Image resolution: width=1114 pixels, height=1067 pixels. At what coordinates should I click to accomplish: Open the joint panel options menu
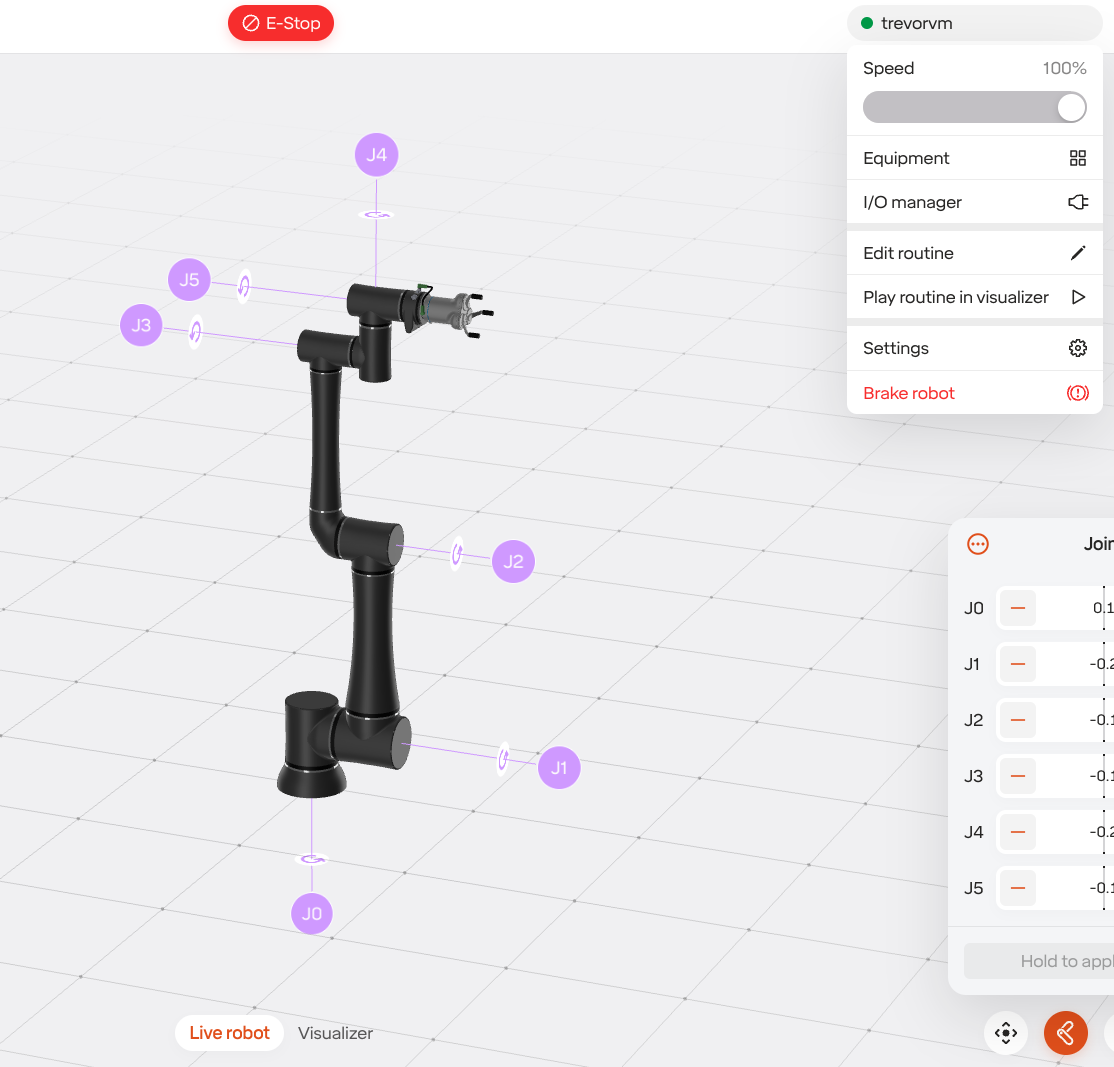[978, 544]
